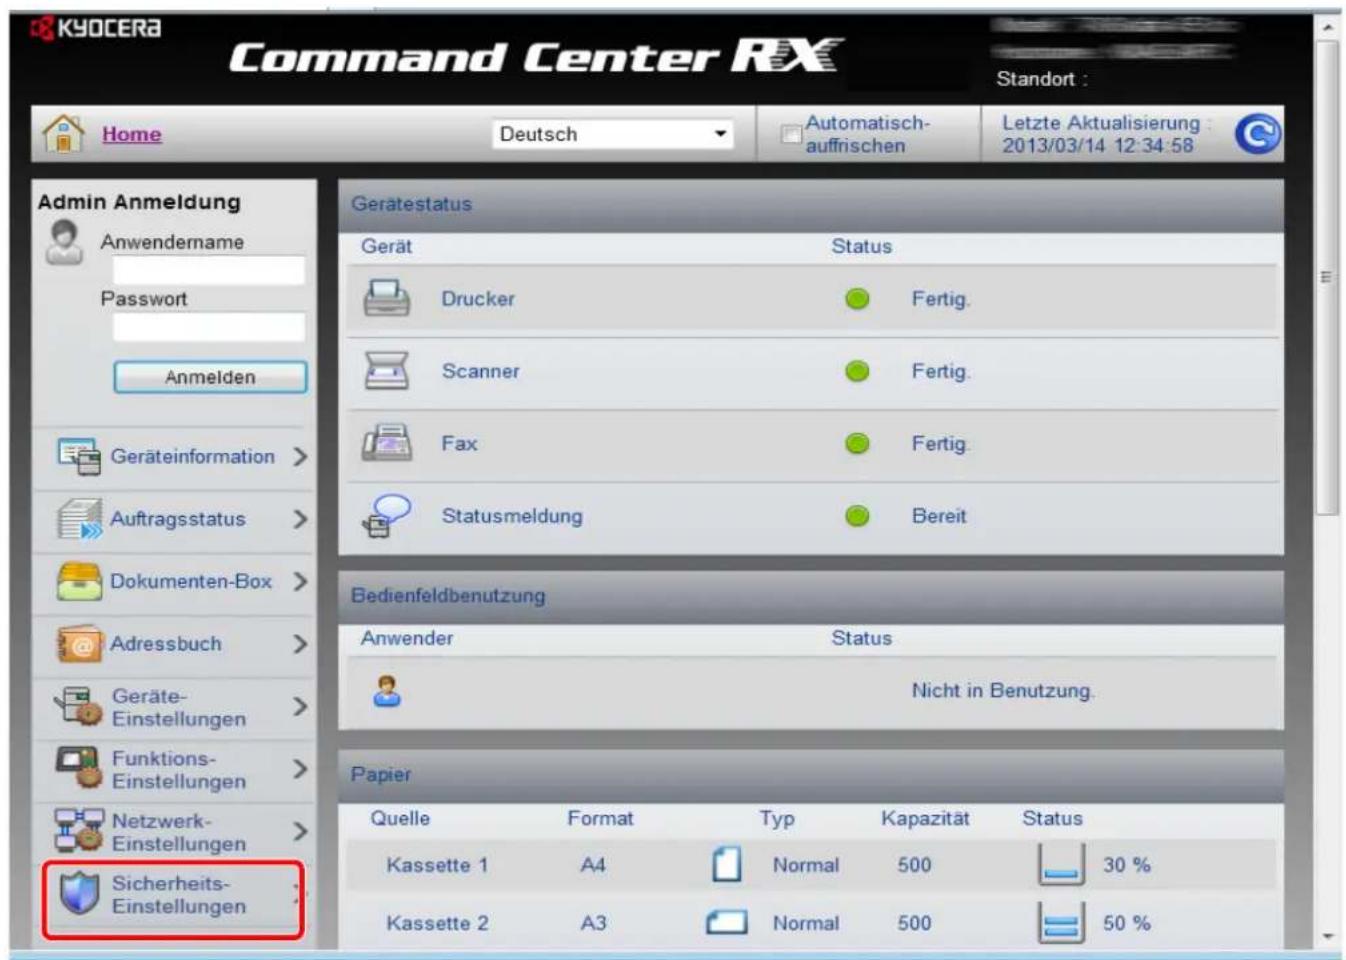Click the Anwendername input field
This screenshot has width=1346, height=960.
click(x=208, y=270)
